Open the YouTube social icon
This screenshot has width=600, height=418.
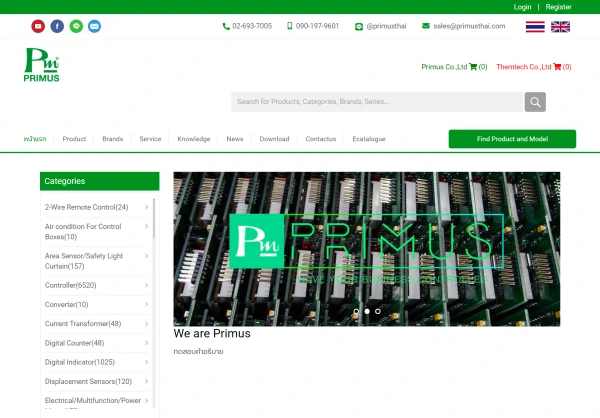(38, 26)
